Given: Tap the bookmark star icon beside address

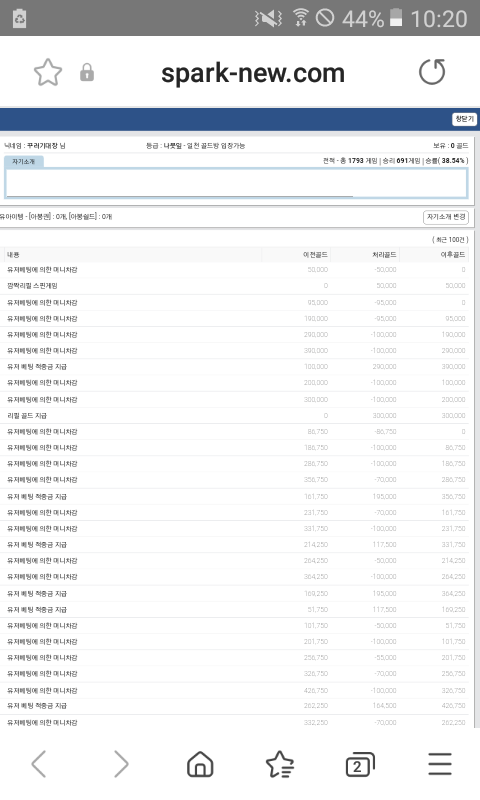Looking at the screenshot, I should [47, 72].
